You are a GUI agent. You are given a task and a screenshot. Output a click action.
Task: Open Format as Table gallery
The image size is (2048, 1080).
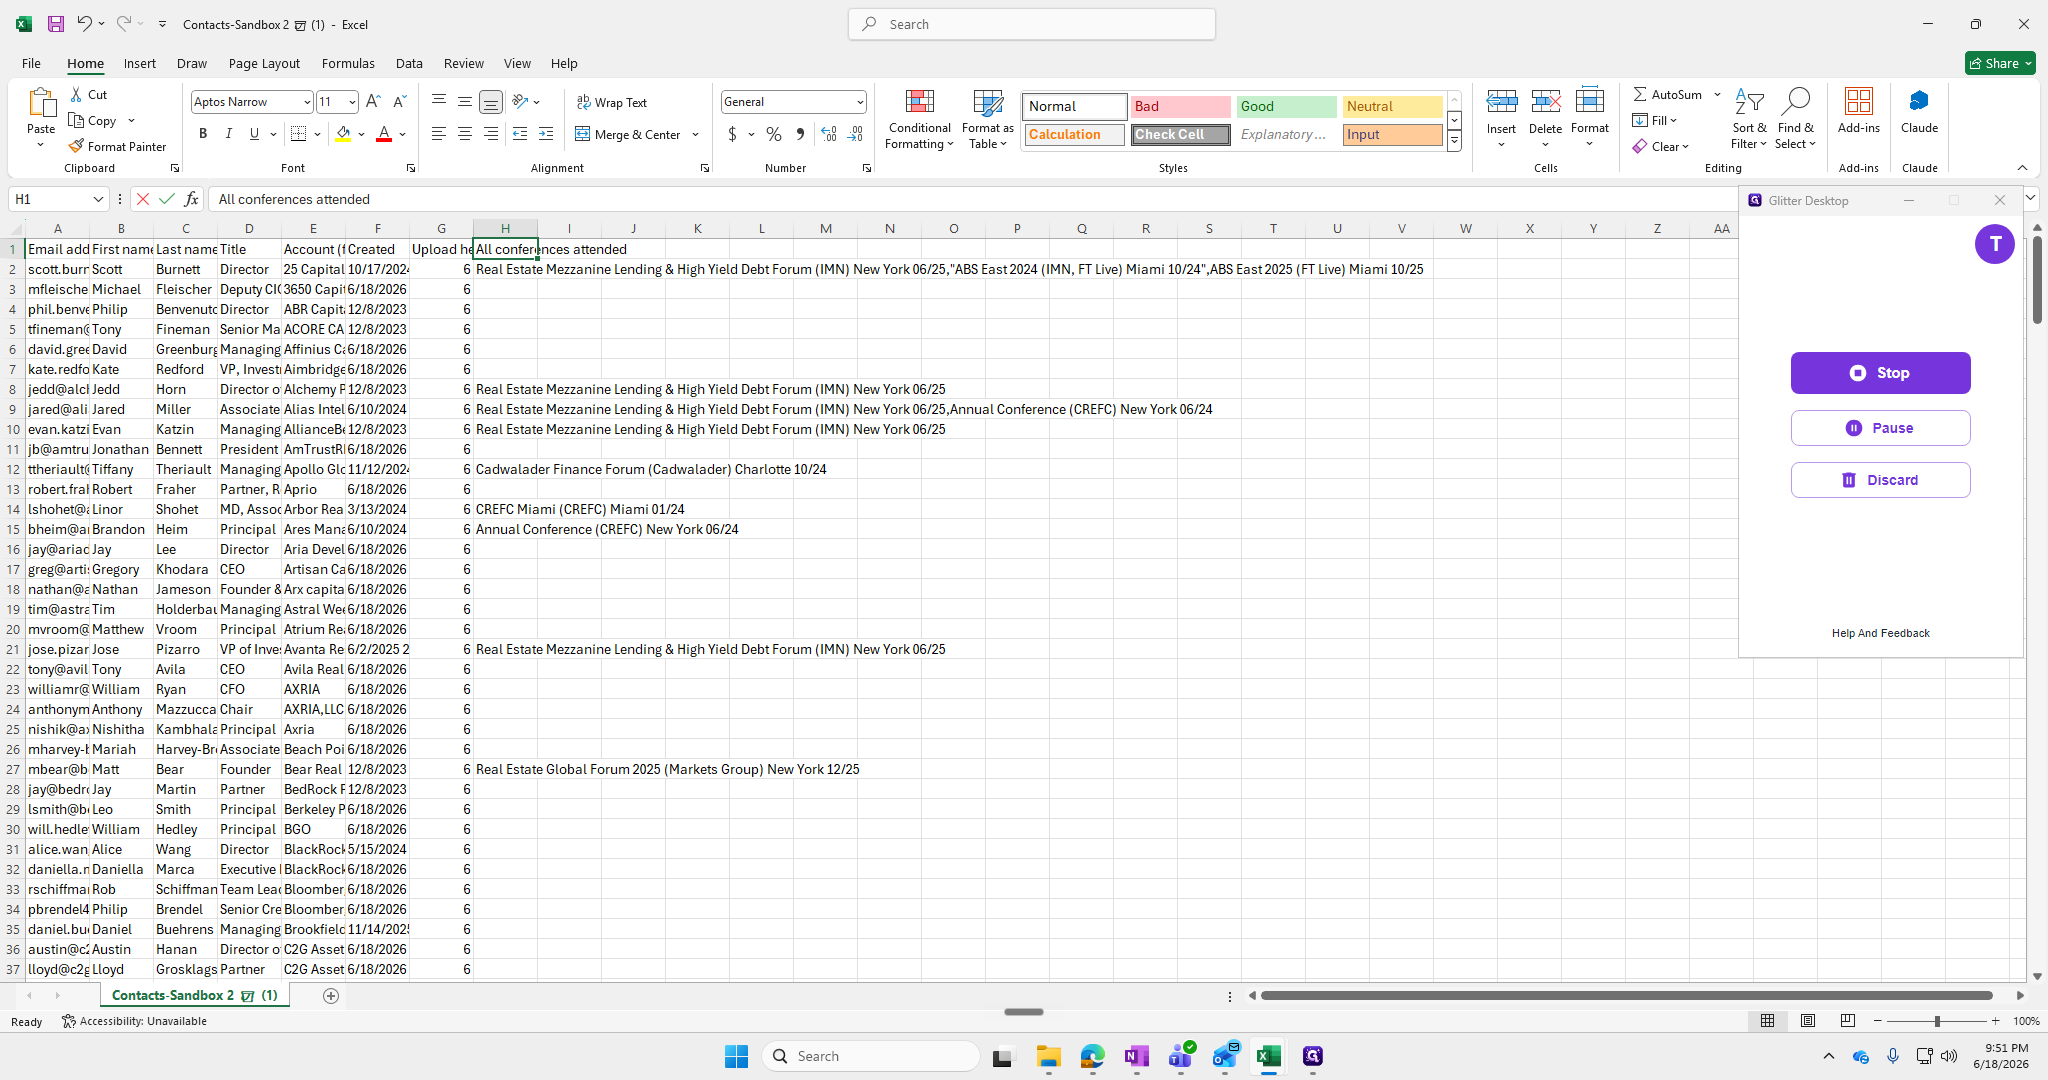(x=987, y=119)
